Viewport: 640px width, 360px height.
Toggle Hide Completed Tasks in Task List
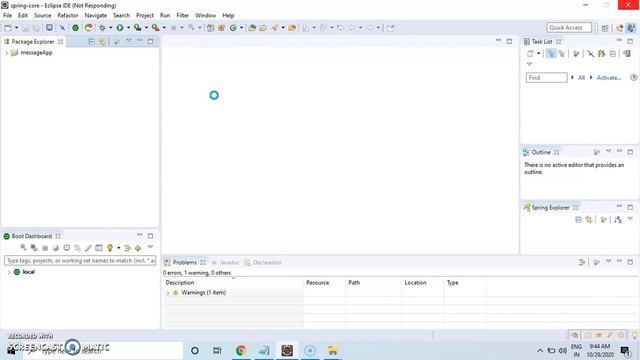(x=591, y=53)
